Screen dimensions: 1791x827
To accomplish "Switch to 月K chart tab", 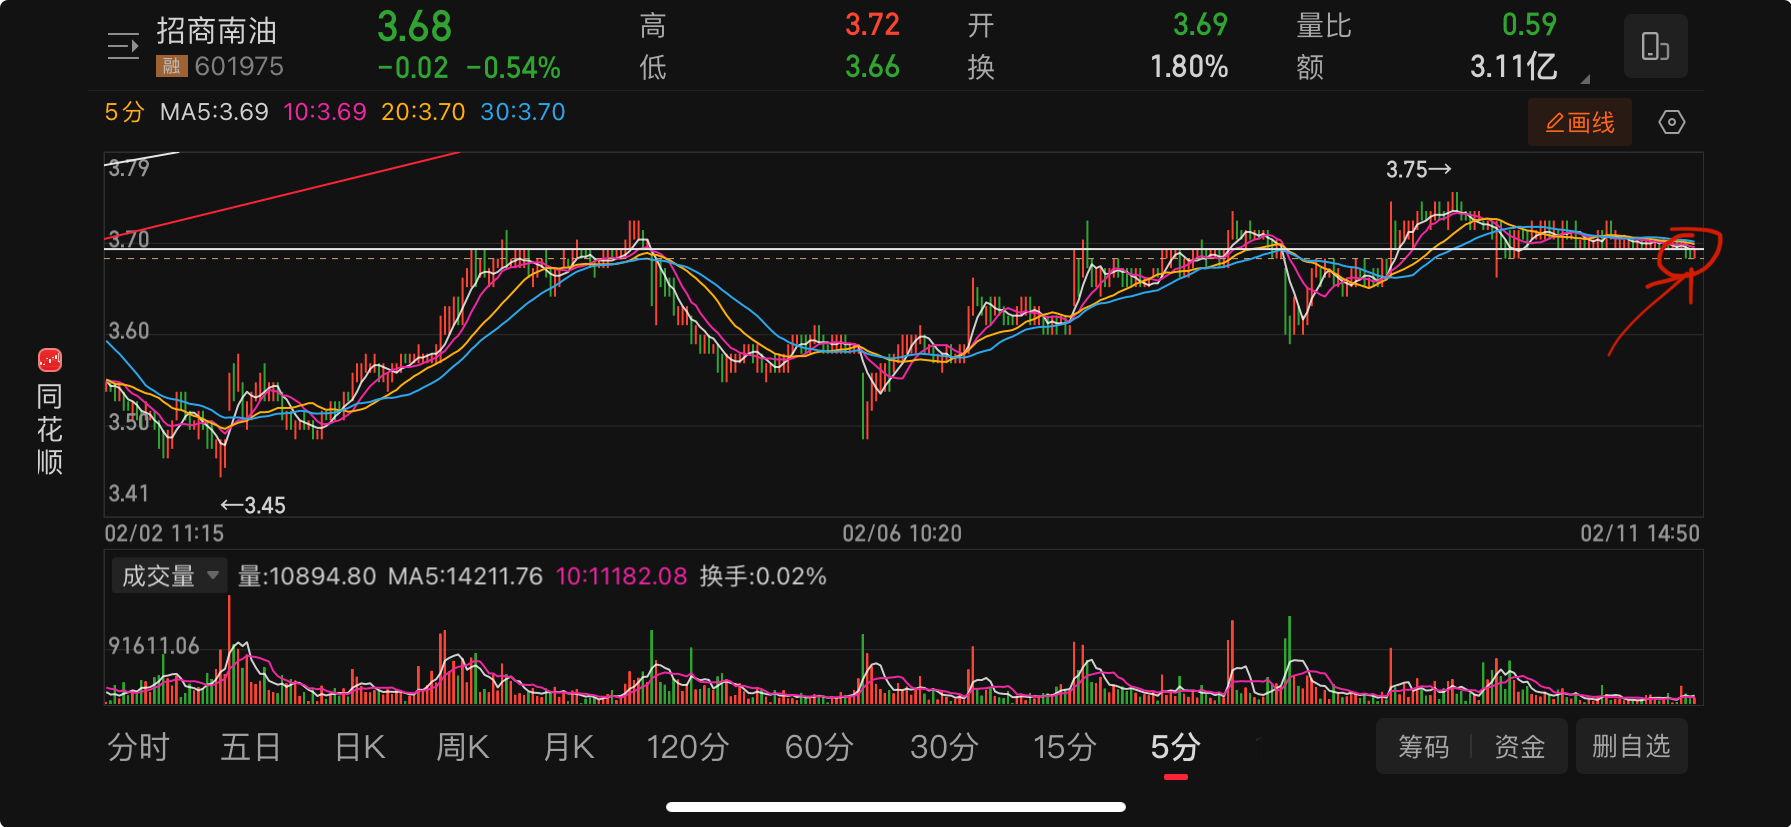I will click(568, 747).
